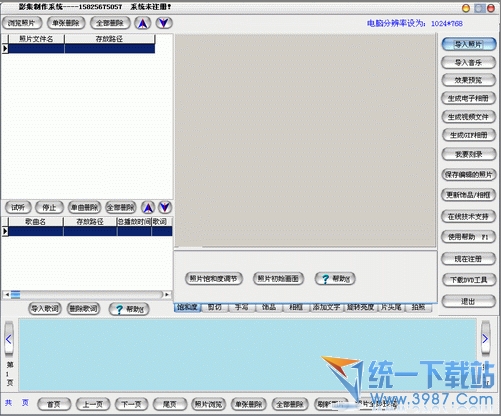
Task: Click the song list scrollbar left arrow
Action: [7, 295]
